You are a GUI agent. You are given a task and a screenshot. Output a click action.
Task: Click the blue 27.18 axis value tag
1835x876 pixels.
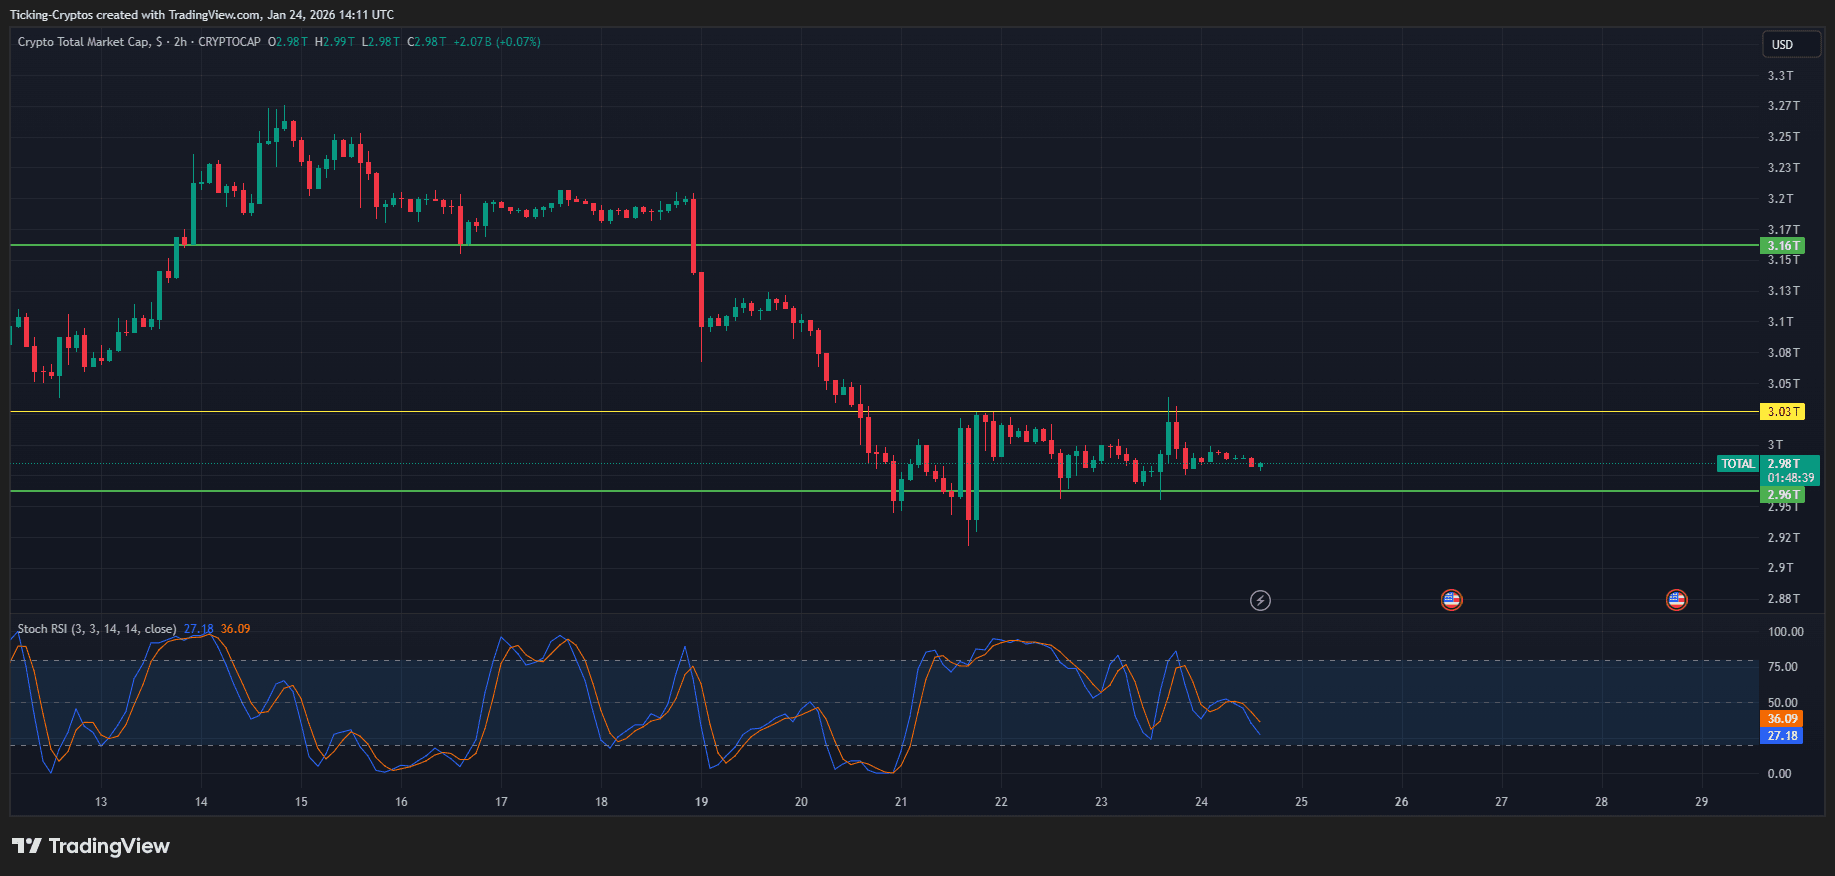pos(1782,736)
